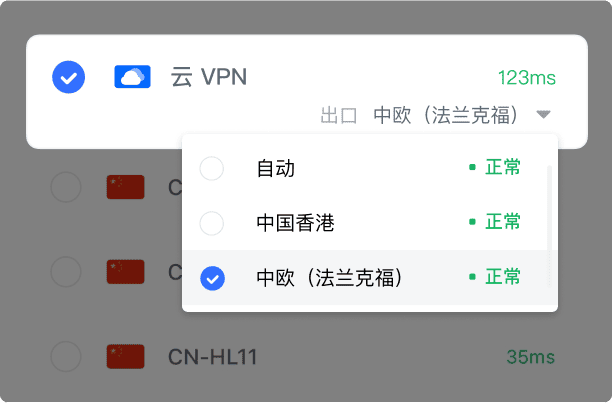Click the 123ms latency of 云 VPN
Screen dimensions: 612x403
click(527, 78)
